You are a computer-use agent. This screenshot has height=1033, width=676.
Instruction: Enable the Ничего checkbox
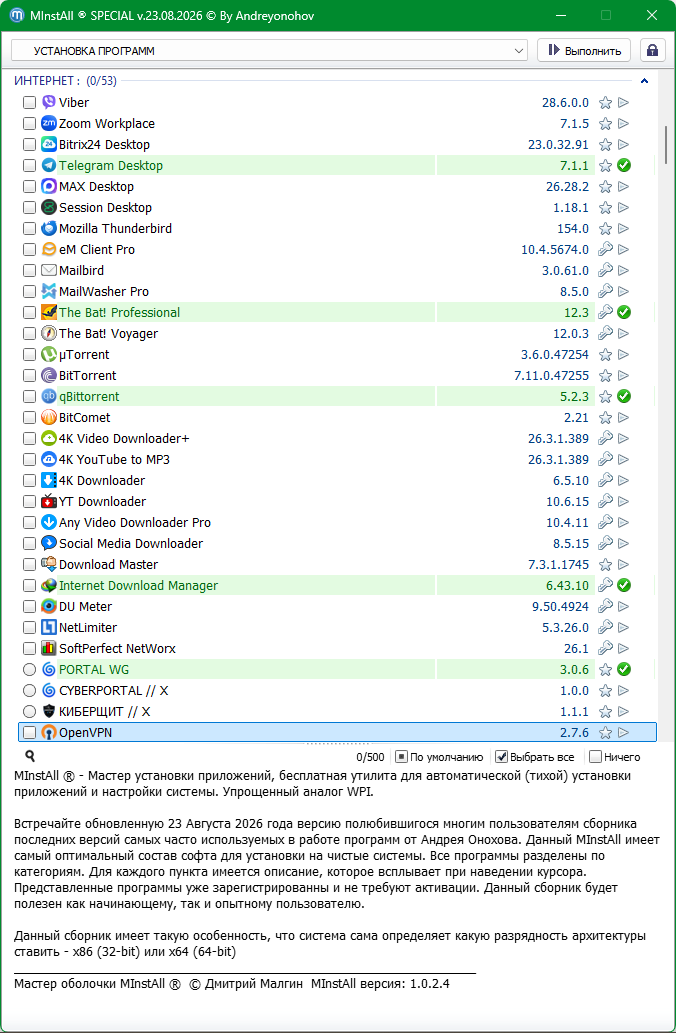pos(595,757)
